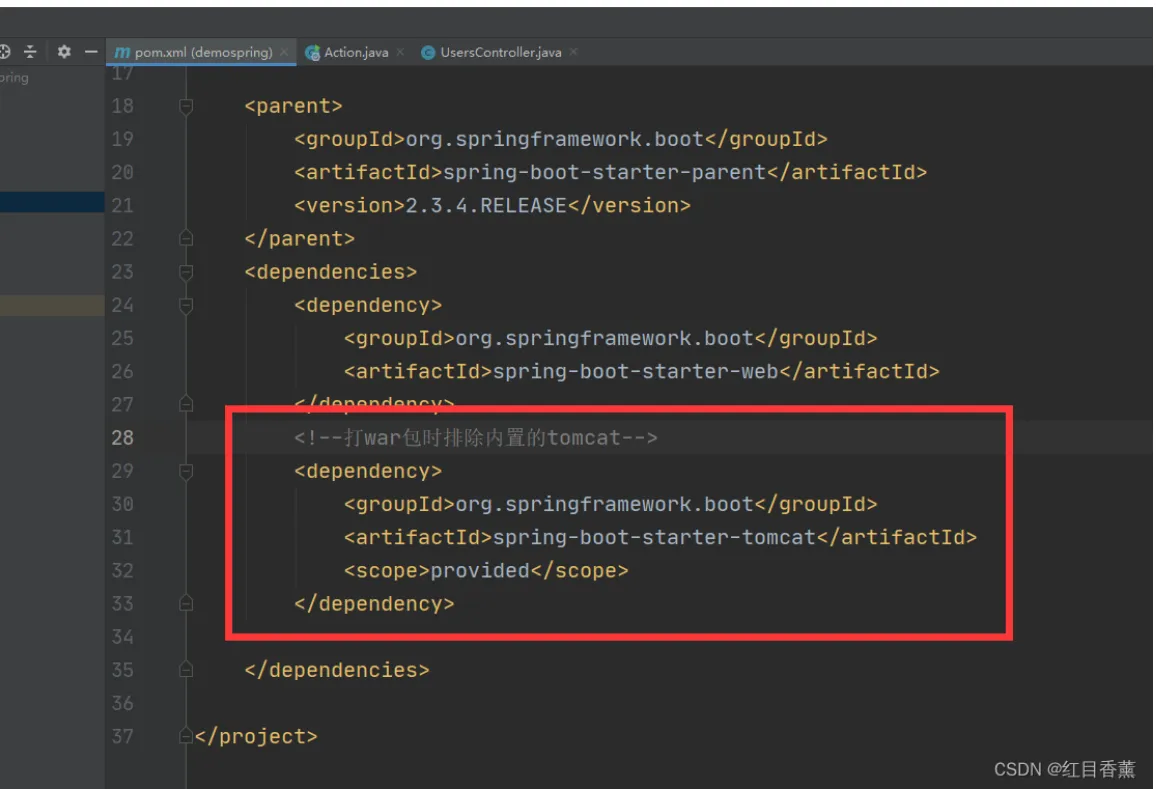
Task: Close the Action.java tab
Action: click(400, 52)
